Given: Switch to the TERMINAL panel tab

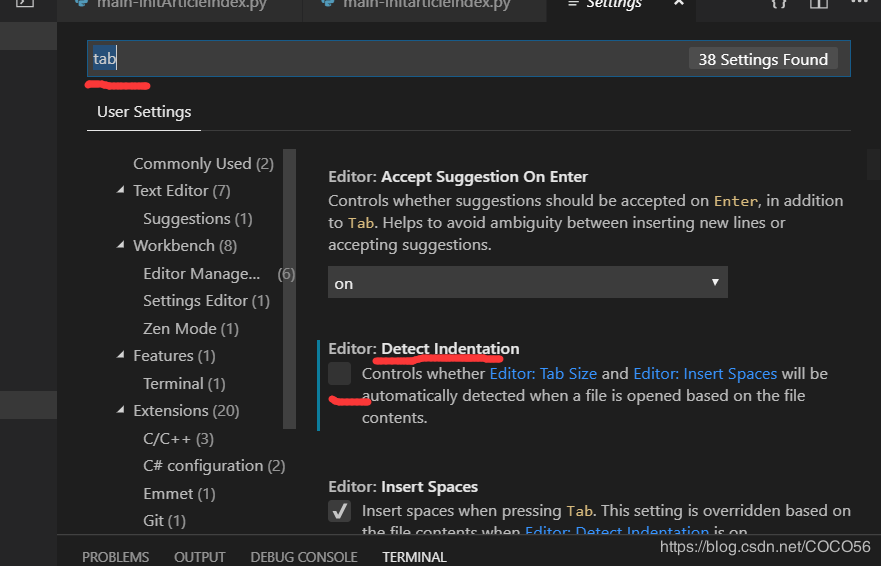Looking at the screenshot, I should (x=414, y=557).
